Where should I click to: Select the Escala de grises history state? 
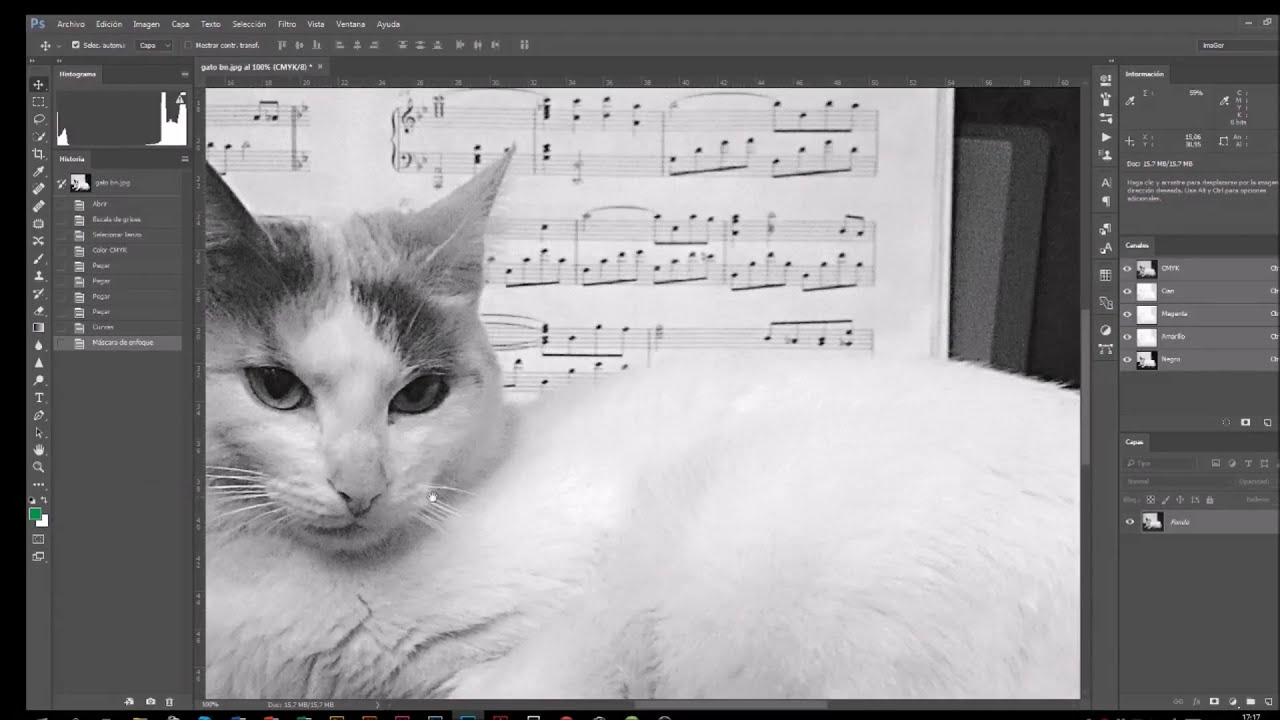(x=120, y=219)
